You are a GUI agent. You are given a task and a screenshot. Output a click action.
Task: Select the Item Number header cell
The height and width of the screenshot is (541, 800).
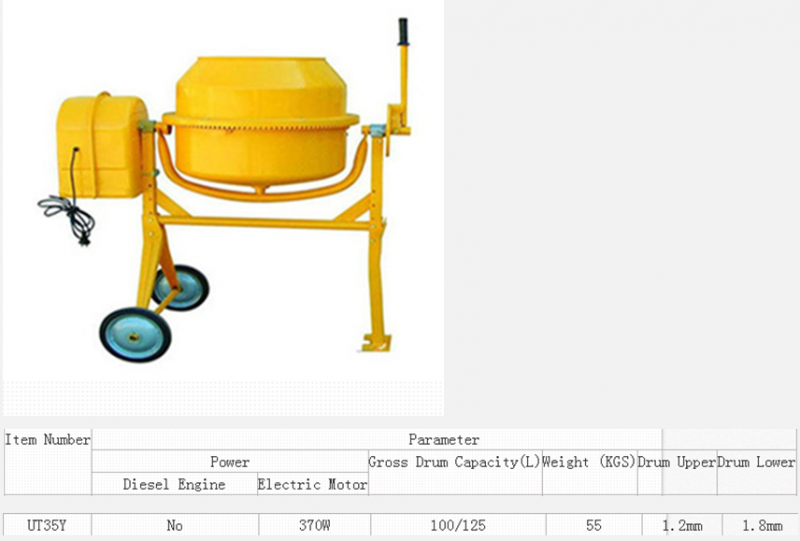point(47,439)
